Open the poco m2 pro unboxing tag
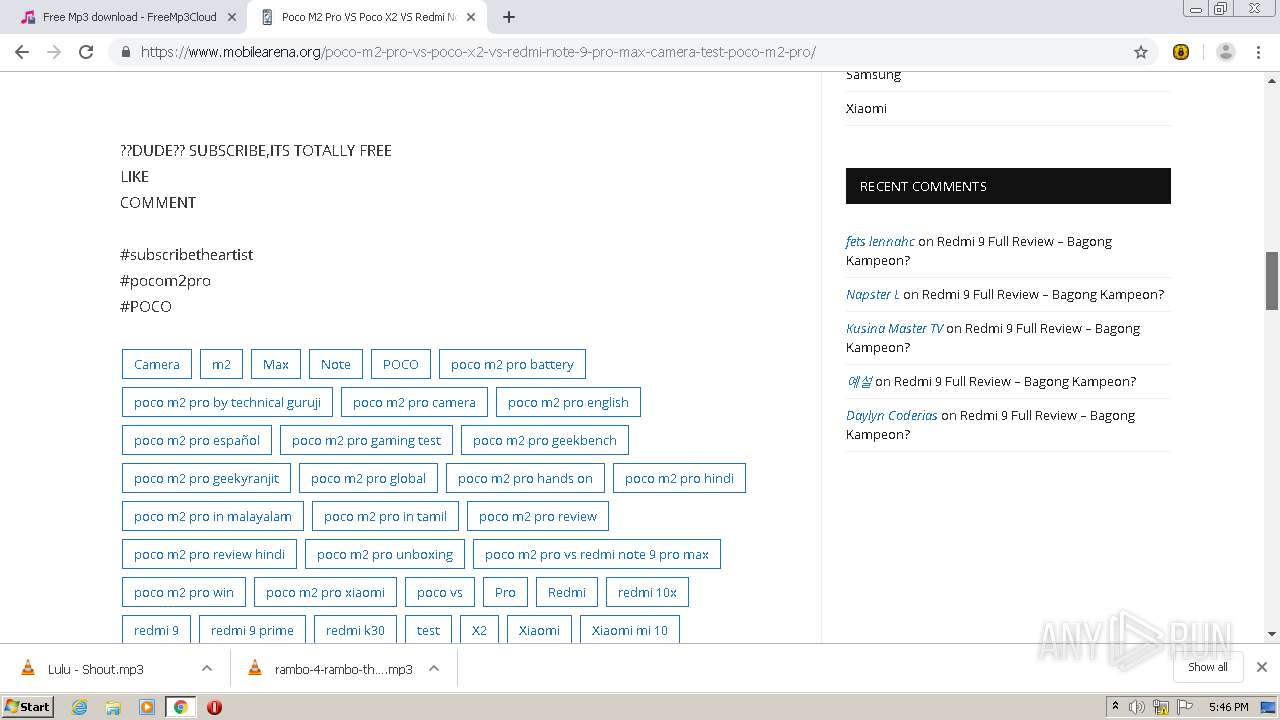Image resolution: width=1280 pixels, height=720 pixels. pos(385,554)
